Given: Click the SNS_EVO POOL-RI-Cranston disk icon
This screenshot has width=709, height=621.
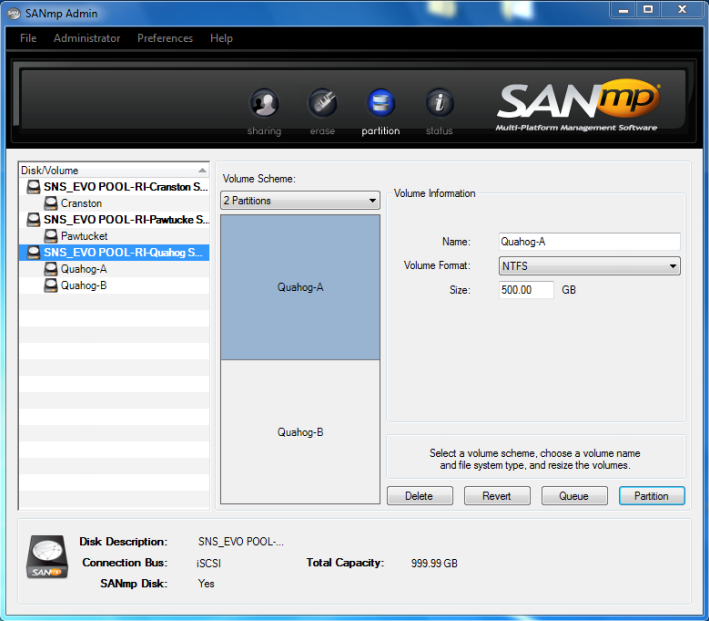Looking at the screenshot, I should coord(33,187).
